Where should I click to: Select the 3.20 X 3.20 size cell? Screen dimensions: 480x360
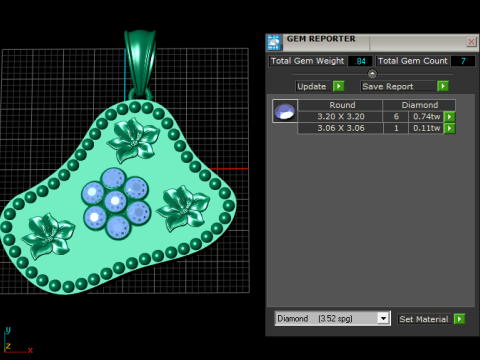pyautogui.click(x=340, y=117)
